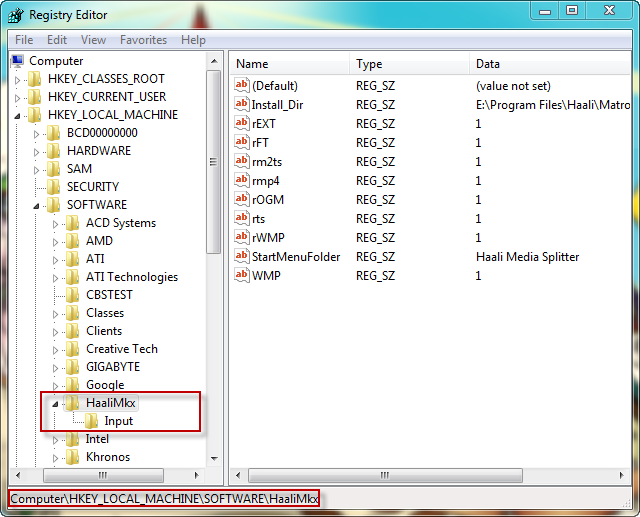The height and width of the screenshot is (517, 640).
Task: Expand the GIGABYTE key
Action: pyautogui.click(x=55, y=368)
